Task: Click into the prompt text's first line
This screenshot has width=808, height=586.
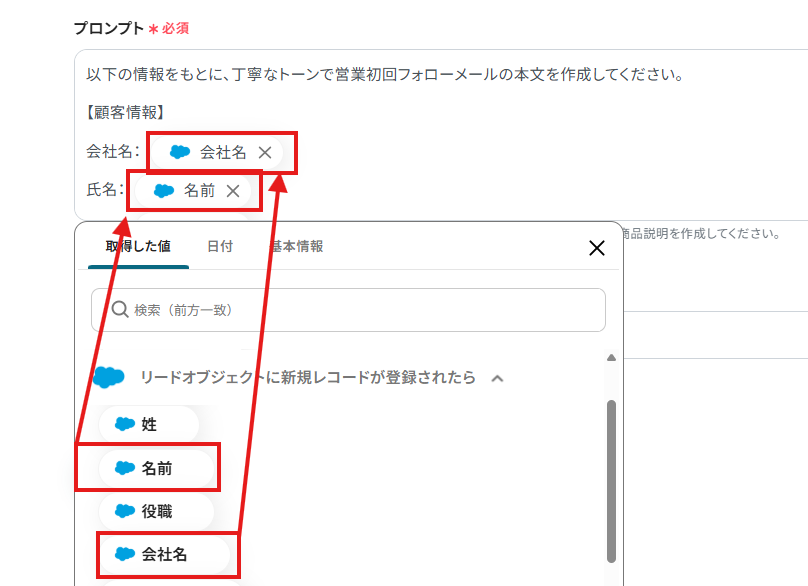Action: (x=384, y=75)
